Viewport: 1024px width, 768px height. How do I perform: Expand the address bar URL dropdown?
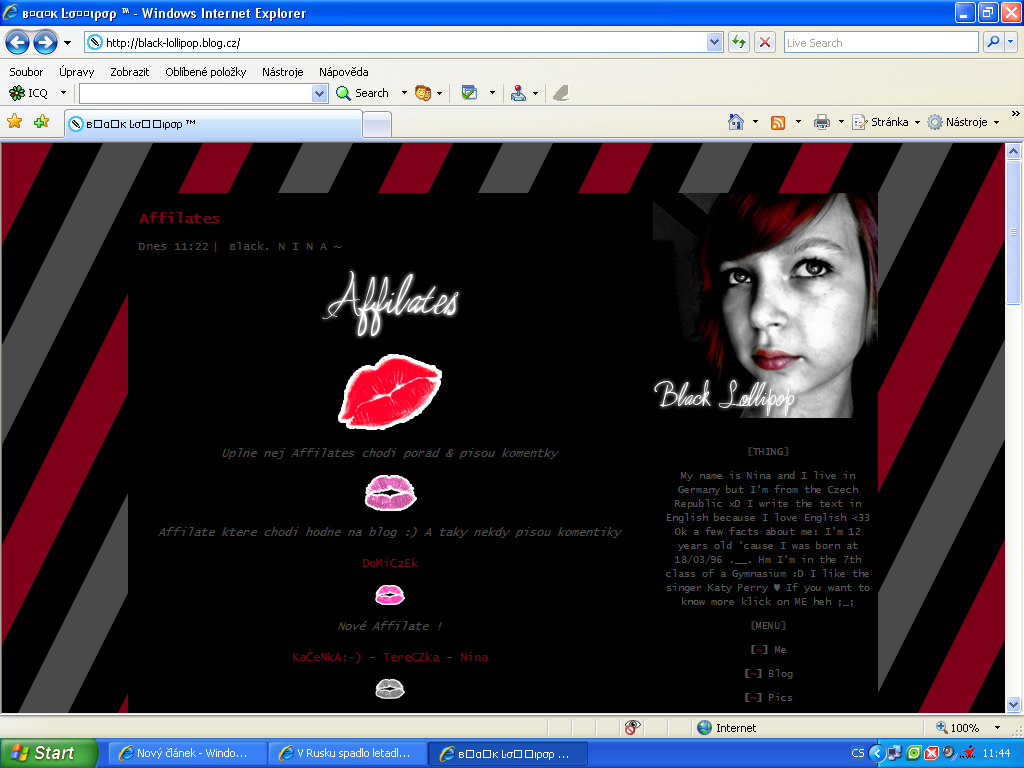point(714,42)
